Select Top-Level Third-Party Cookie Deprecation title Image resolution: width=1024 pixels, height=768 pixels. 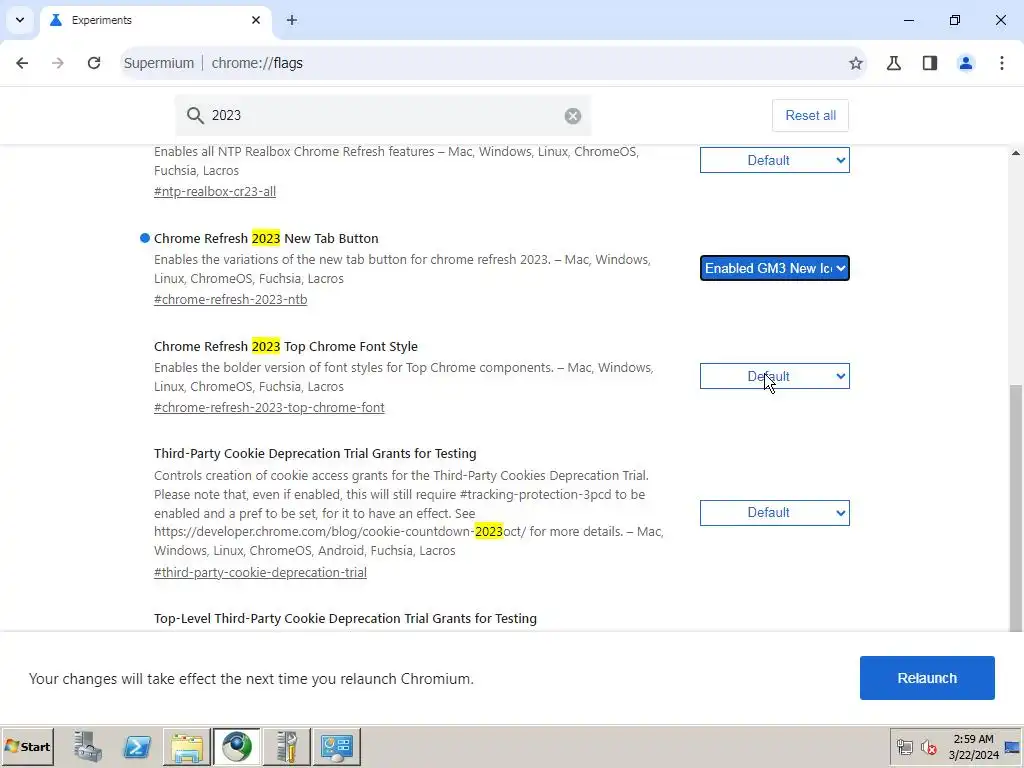(x=345, y=618)
